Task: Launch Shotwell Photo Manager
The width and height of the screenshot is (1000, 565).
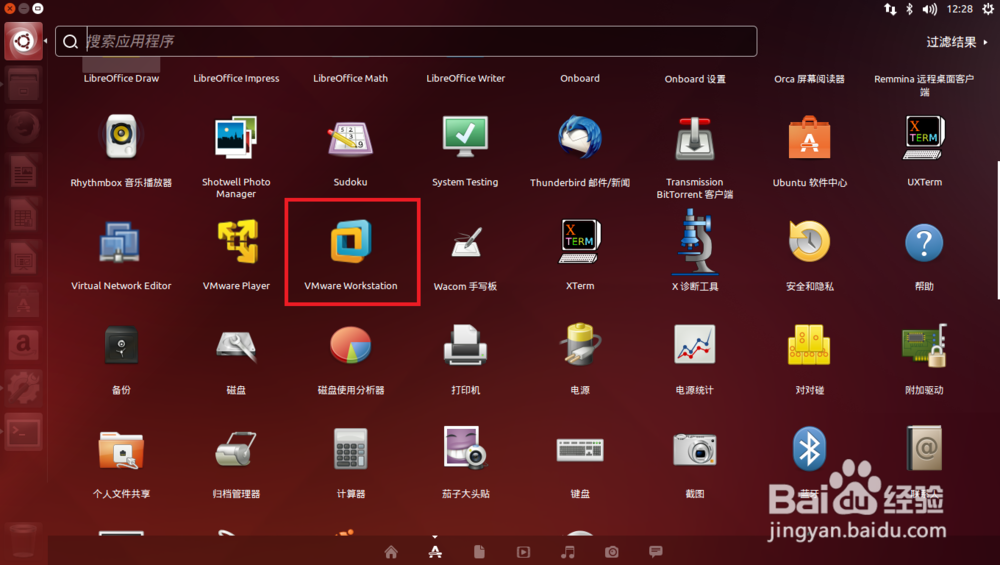Action: click(x=236, y=136)
